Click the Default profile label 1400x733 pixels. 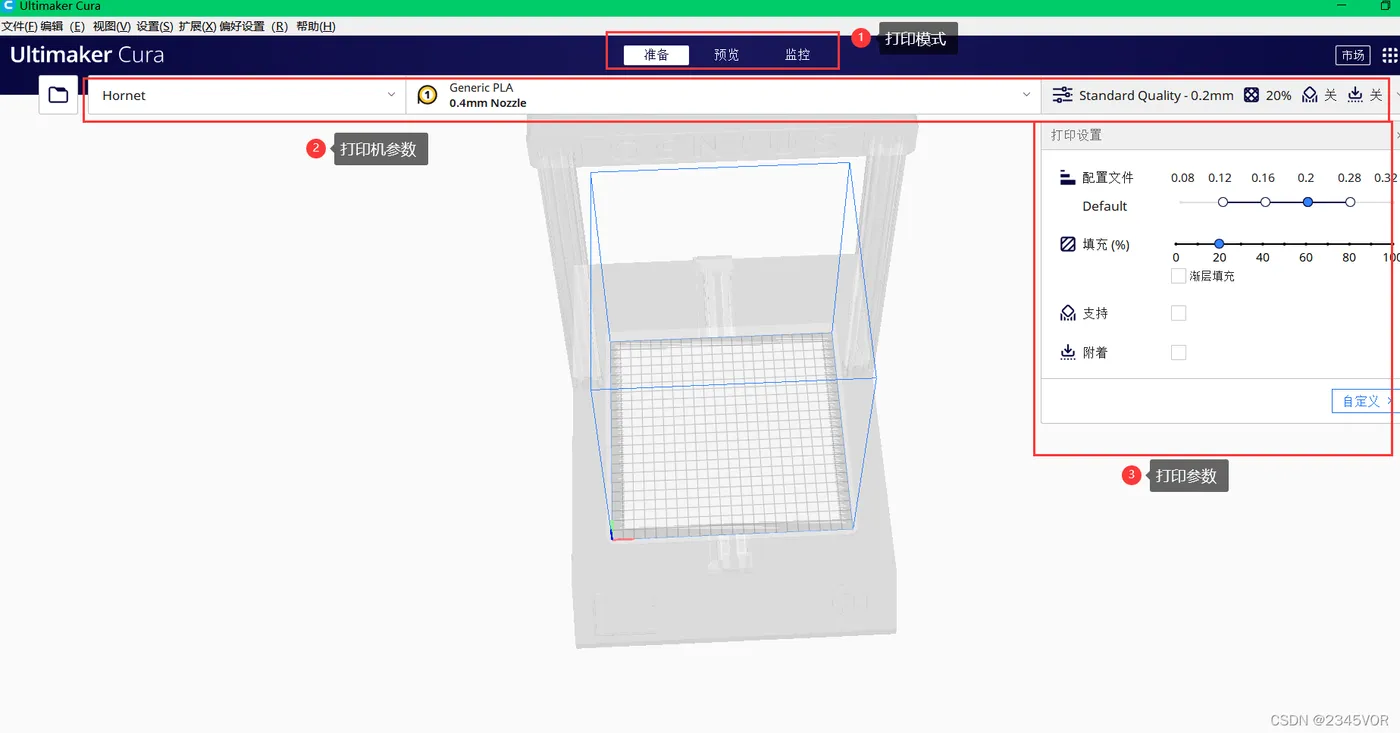click(1105, 206)
